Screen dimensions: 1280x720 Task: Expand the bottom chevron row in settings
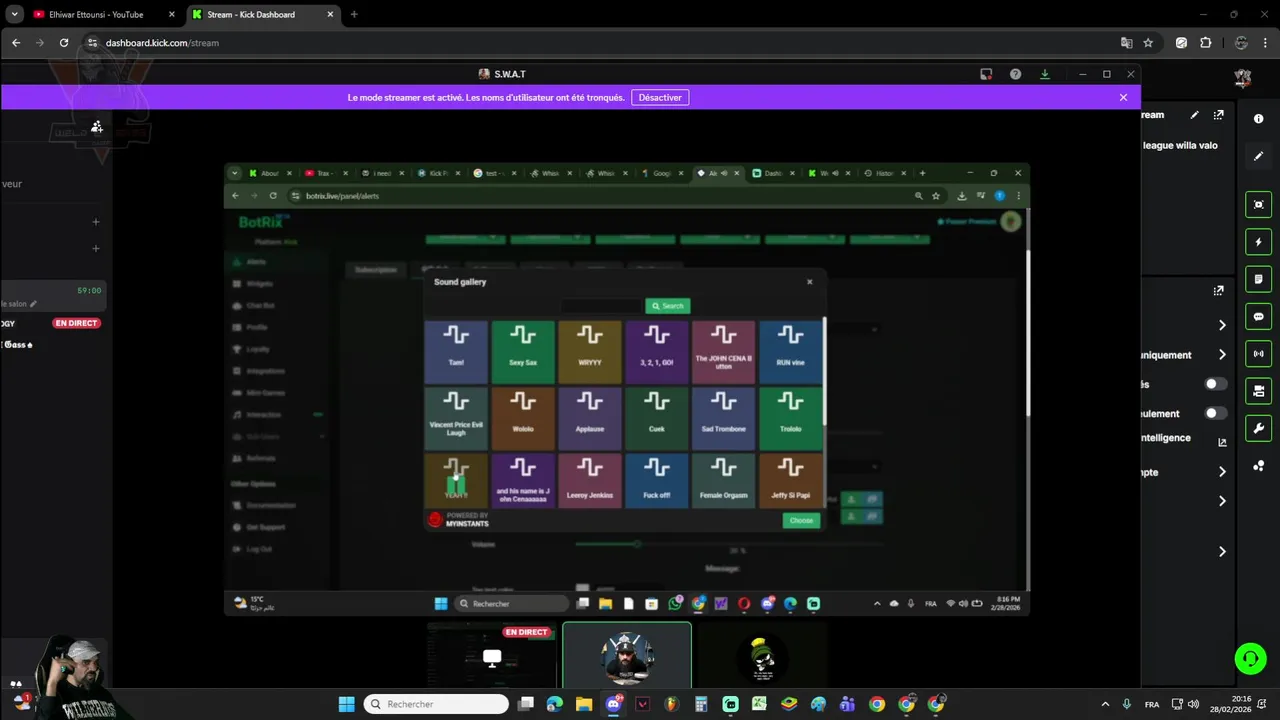(1222, 551)
